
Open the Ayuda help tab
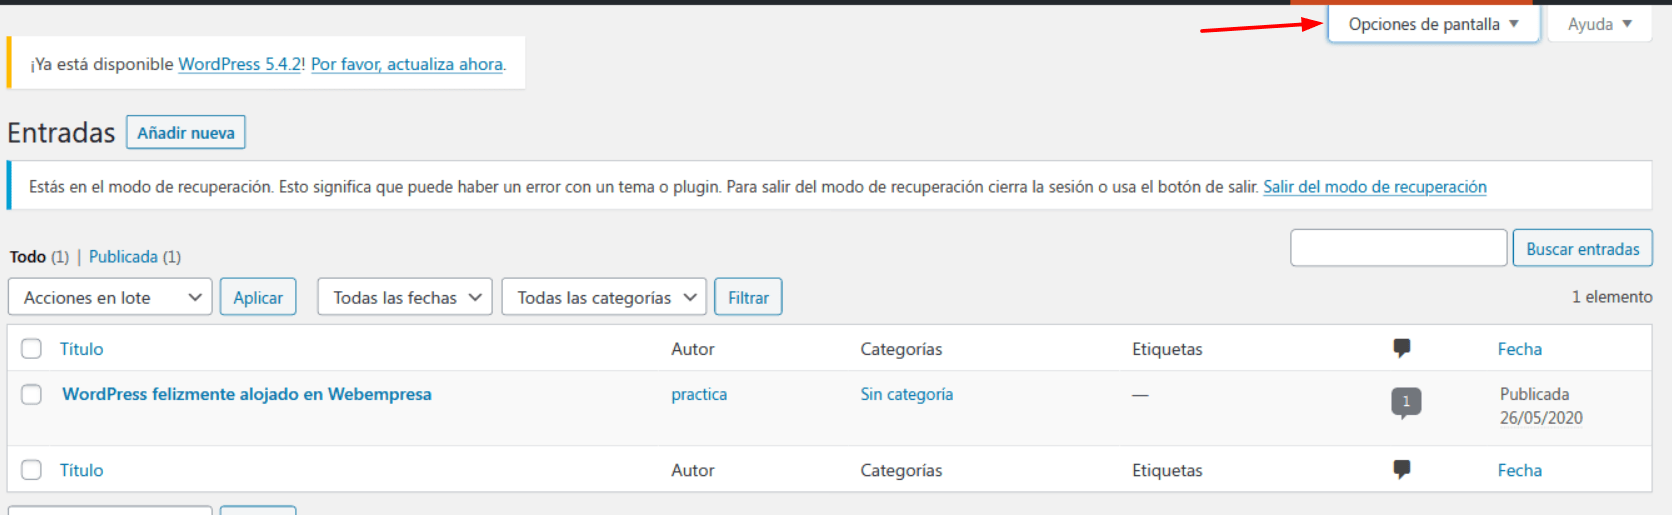[1599, 24]
